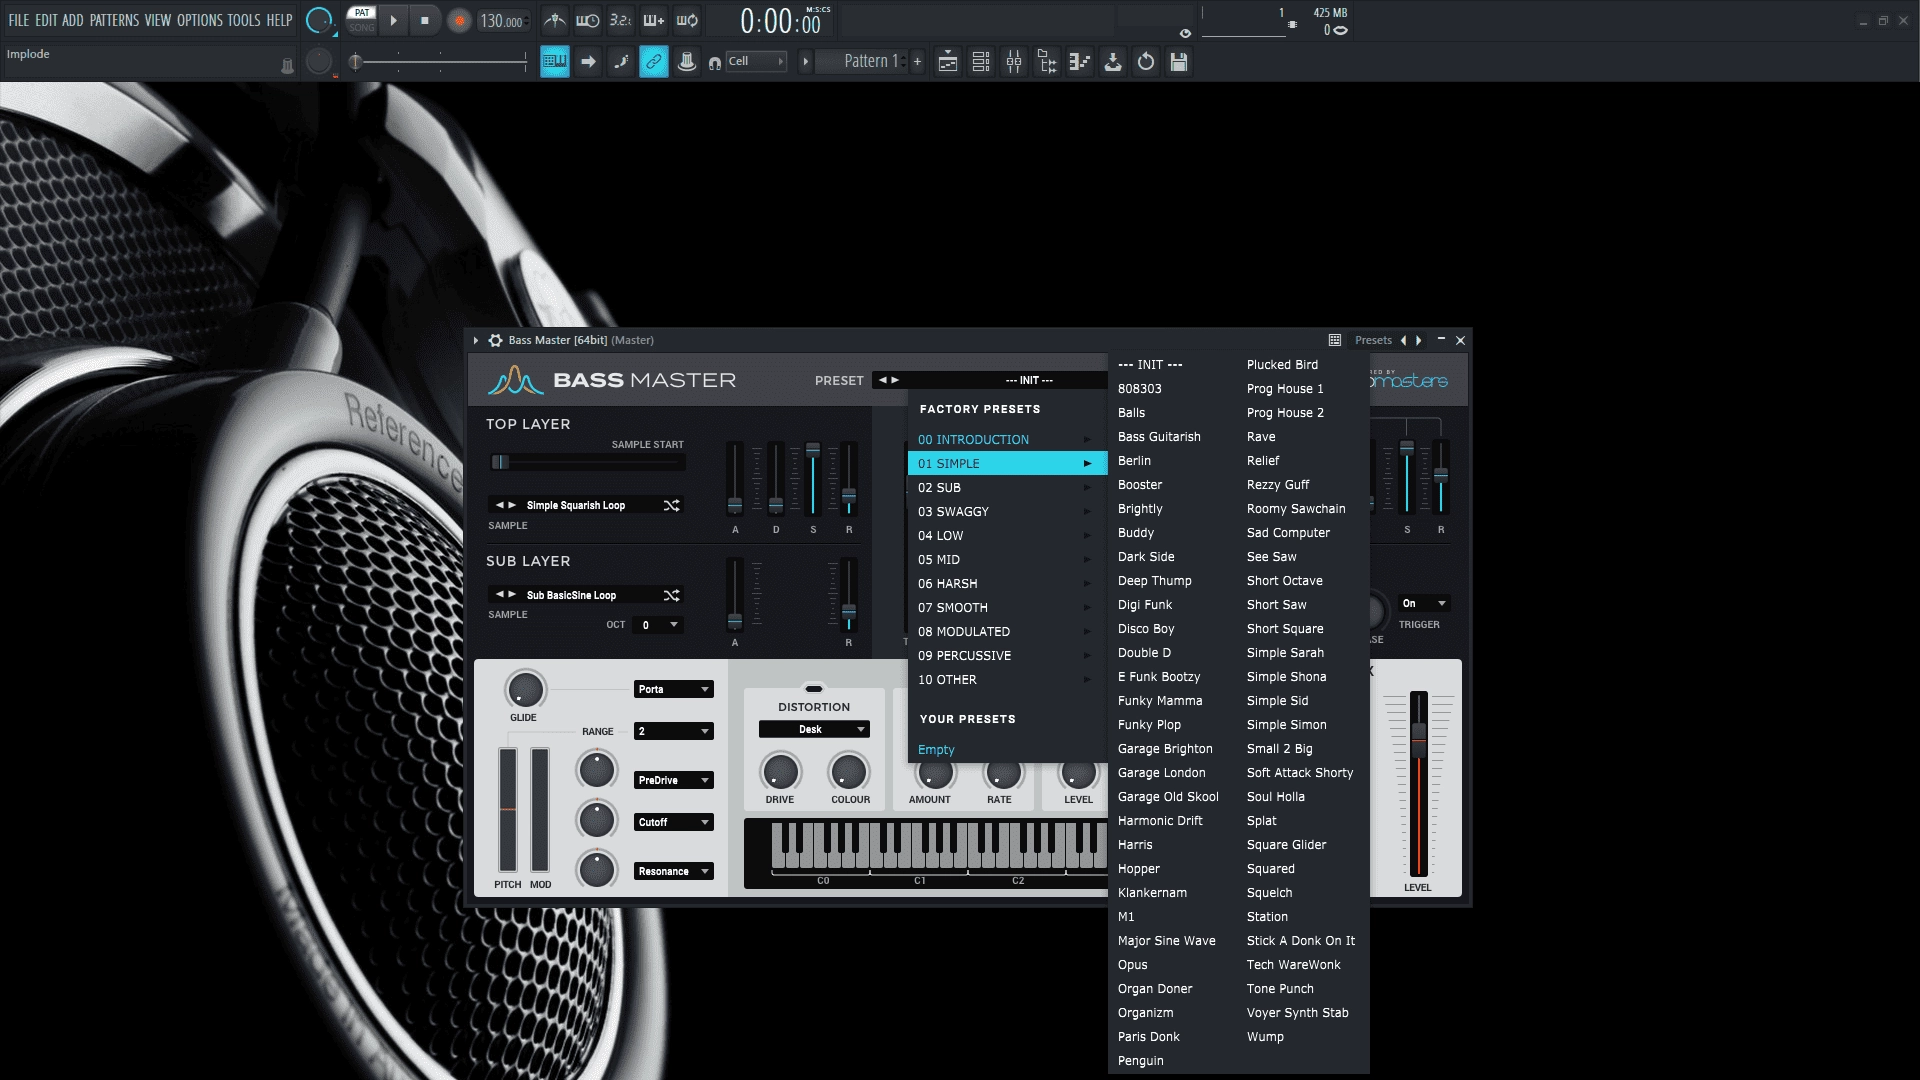Image resolution: width=1920 pixels, height=1080 pixels.
Task: Click the save floppy disk icon
Action: [1179, 62]
